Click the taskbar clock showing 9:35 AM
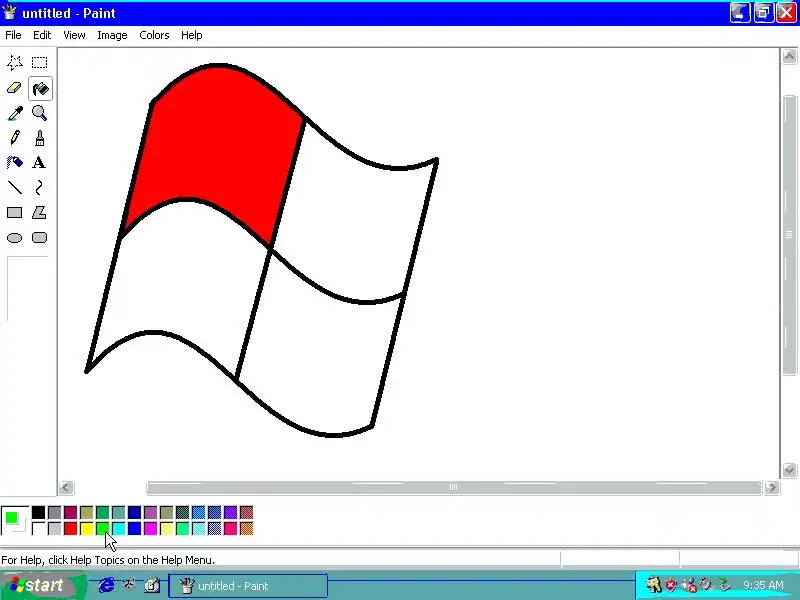800x600 pixels. (x=763, y=585)
